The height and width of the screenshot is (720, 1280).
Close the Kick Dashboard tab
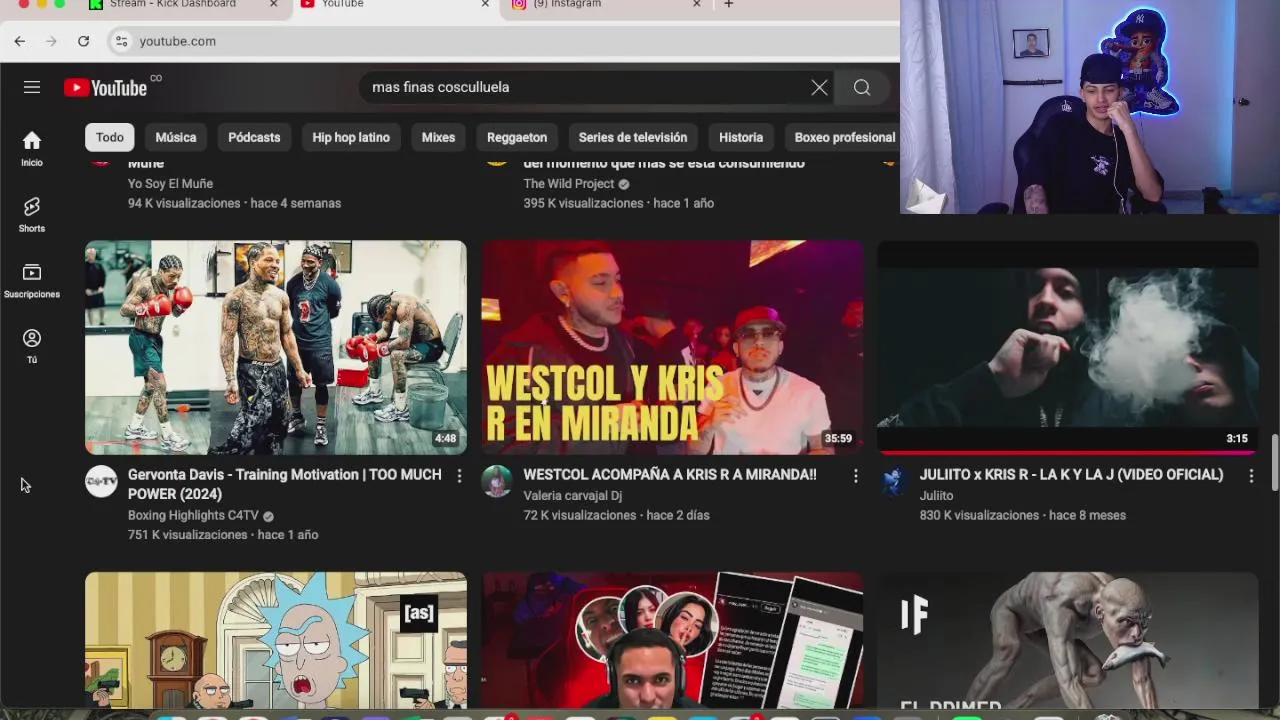[x=274, y=4]
